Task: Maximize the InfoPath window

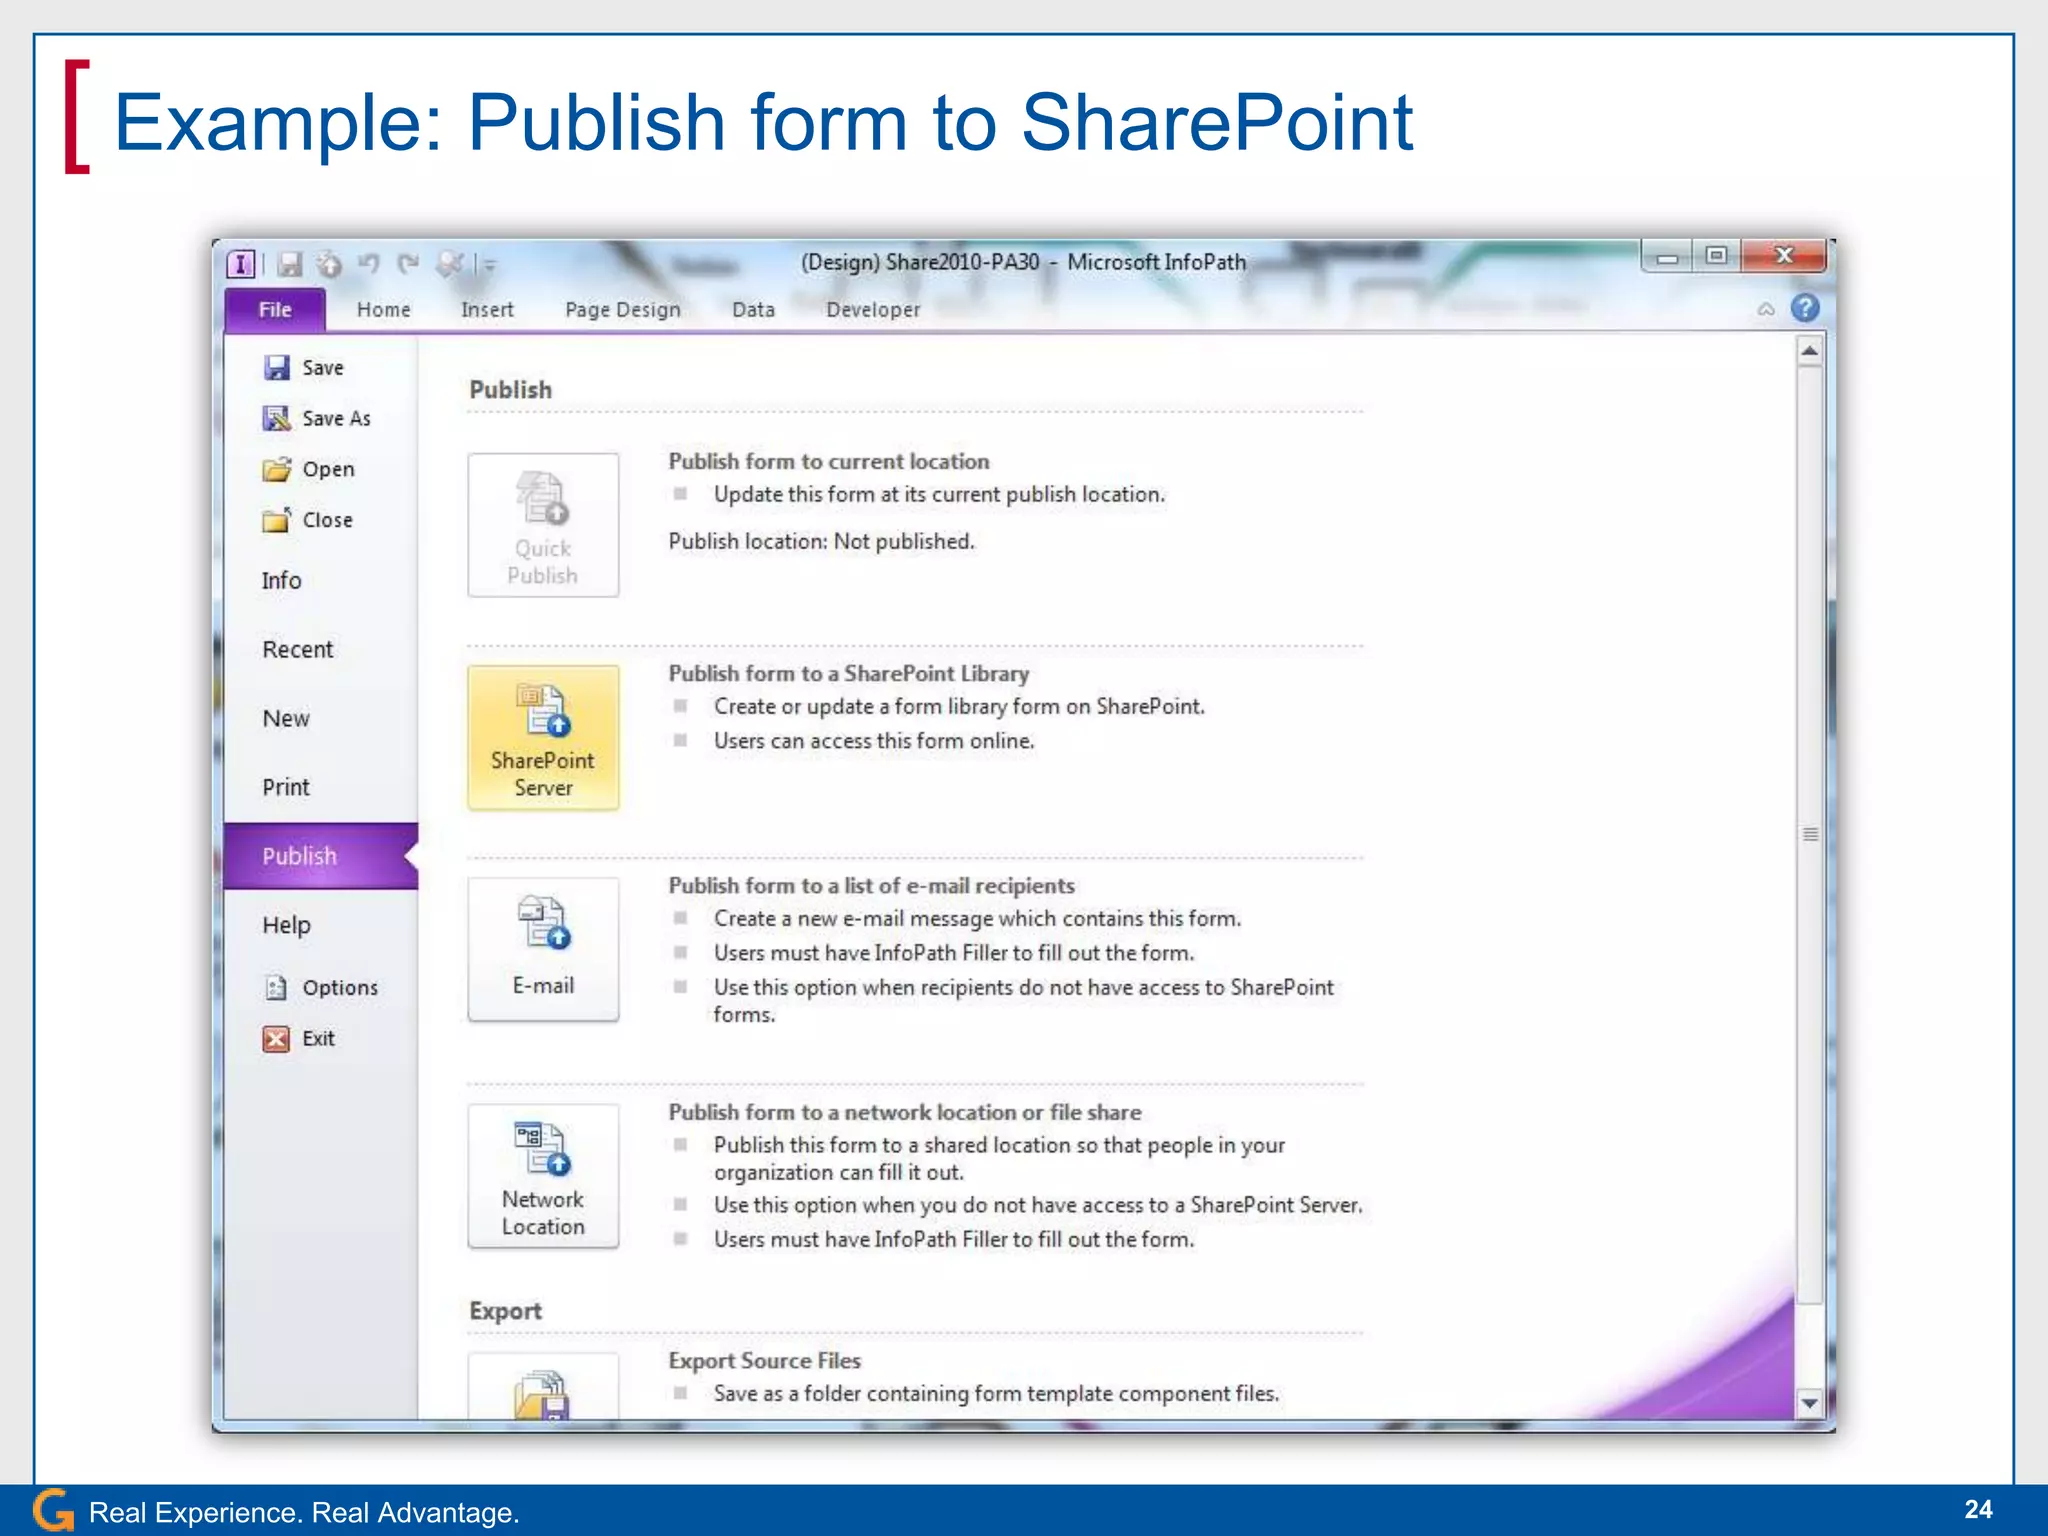Action: 1716,256
